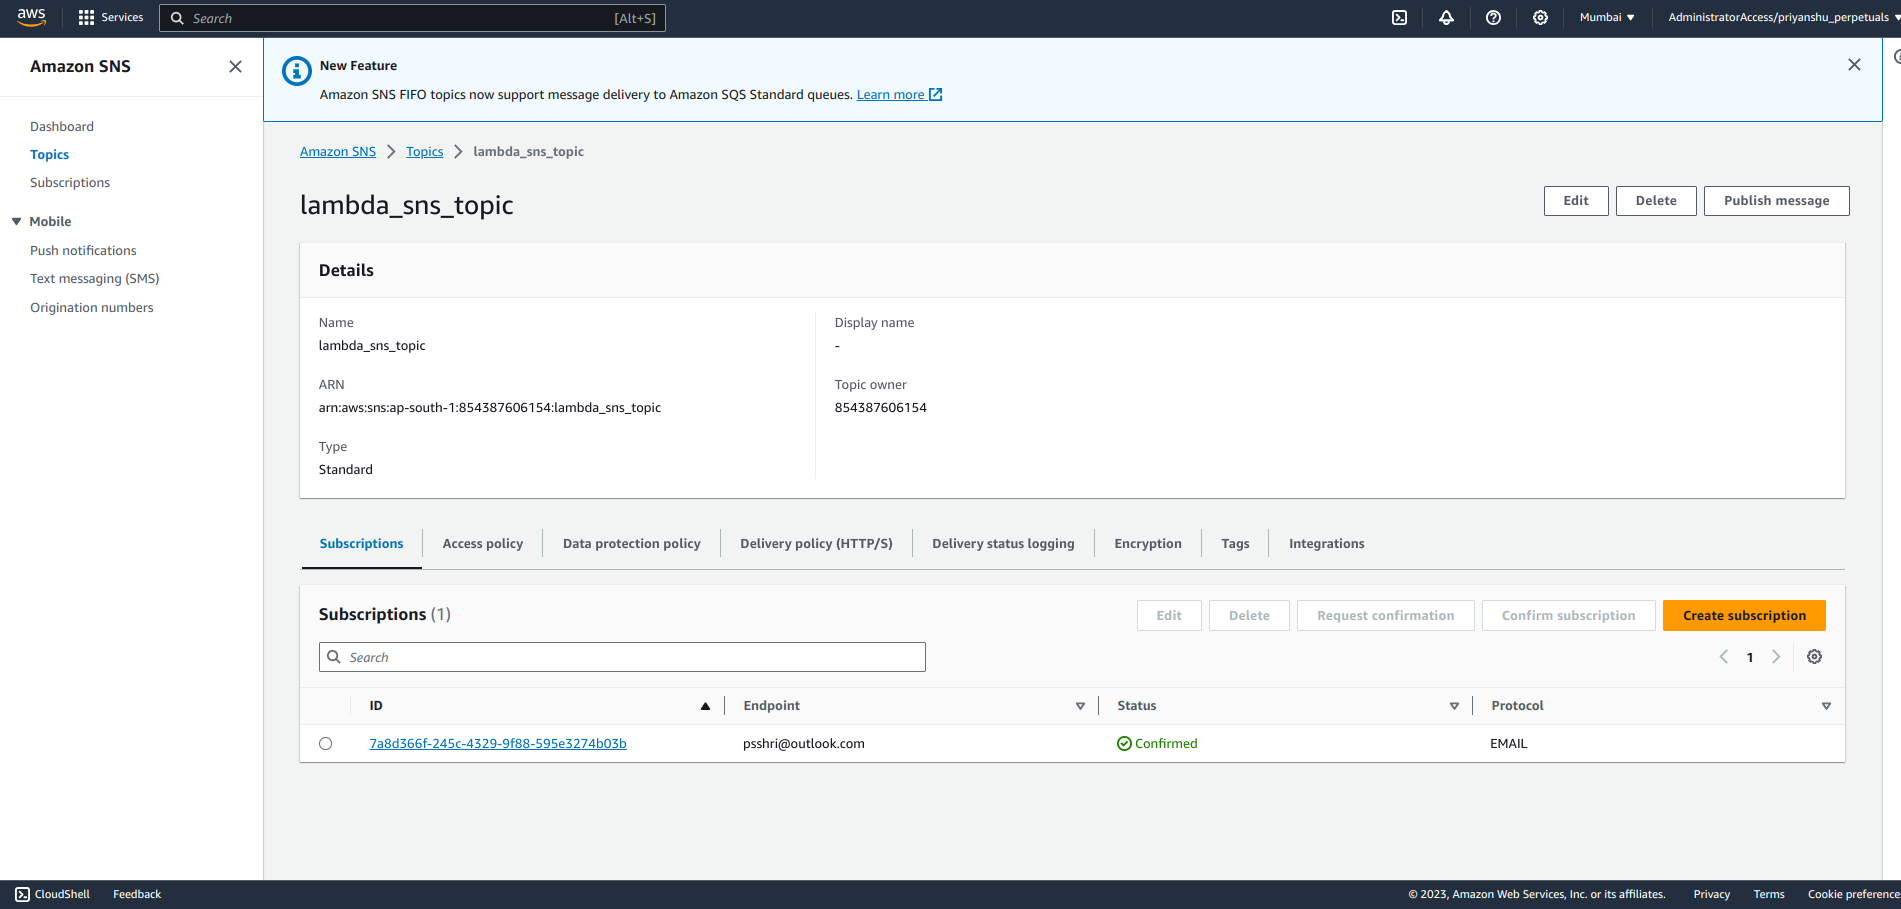Viewport: 1901px width, 909px height.
Task: Sort subscriptions by ID ascending arrow
Action: click(705, 706)
